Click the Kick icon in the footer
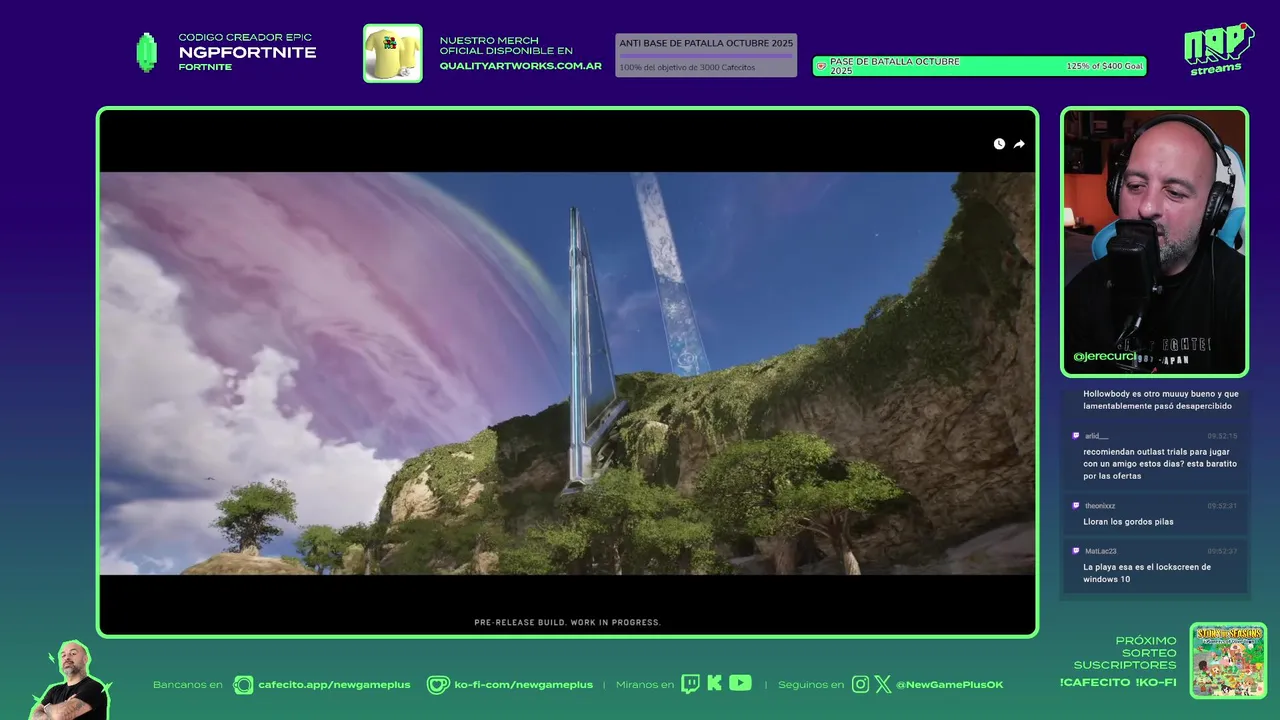The width and height of the screenshot is (1280, 720). coord(714,683)
